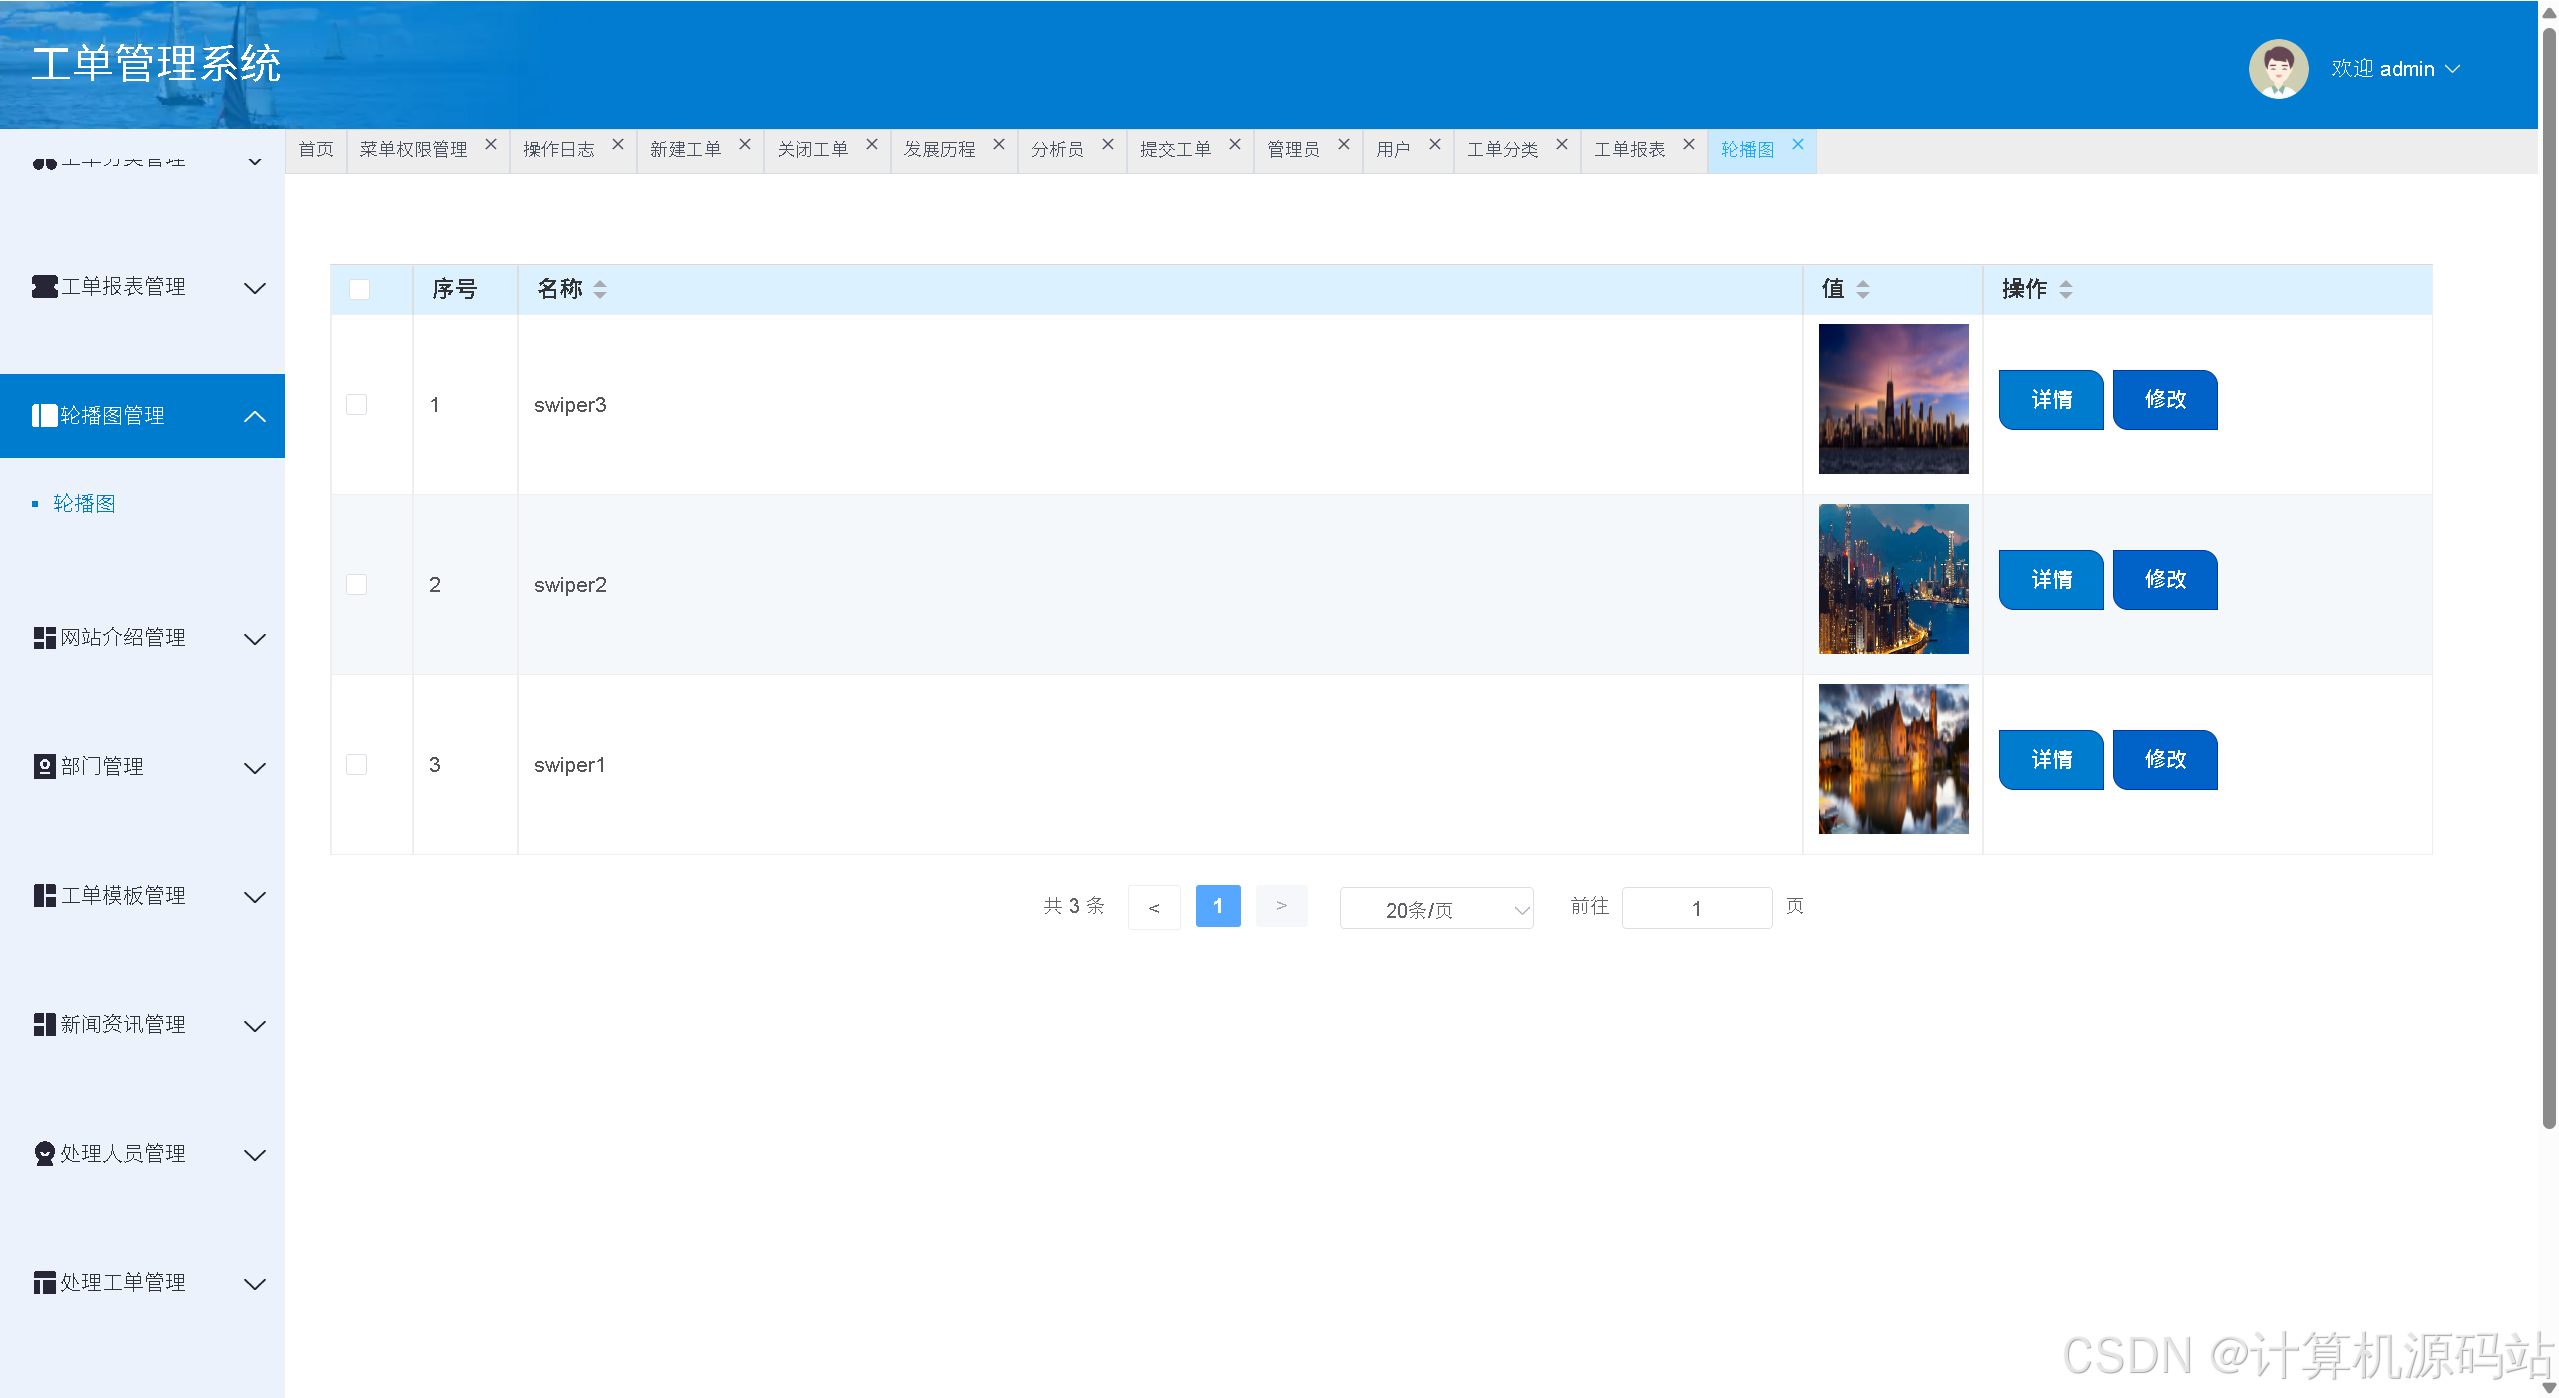Toggle the select-all header checkbox
2559x1398 pixels.
[359, 290]
